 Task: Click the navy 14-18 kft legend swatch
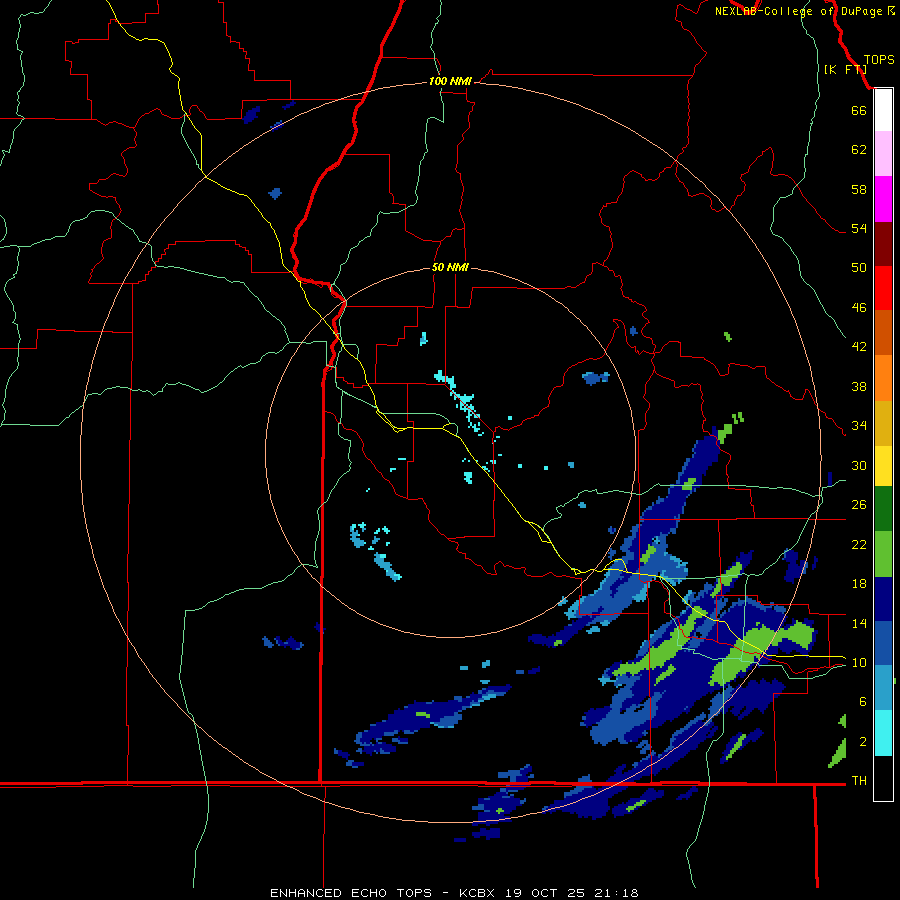tap(883, 599)
